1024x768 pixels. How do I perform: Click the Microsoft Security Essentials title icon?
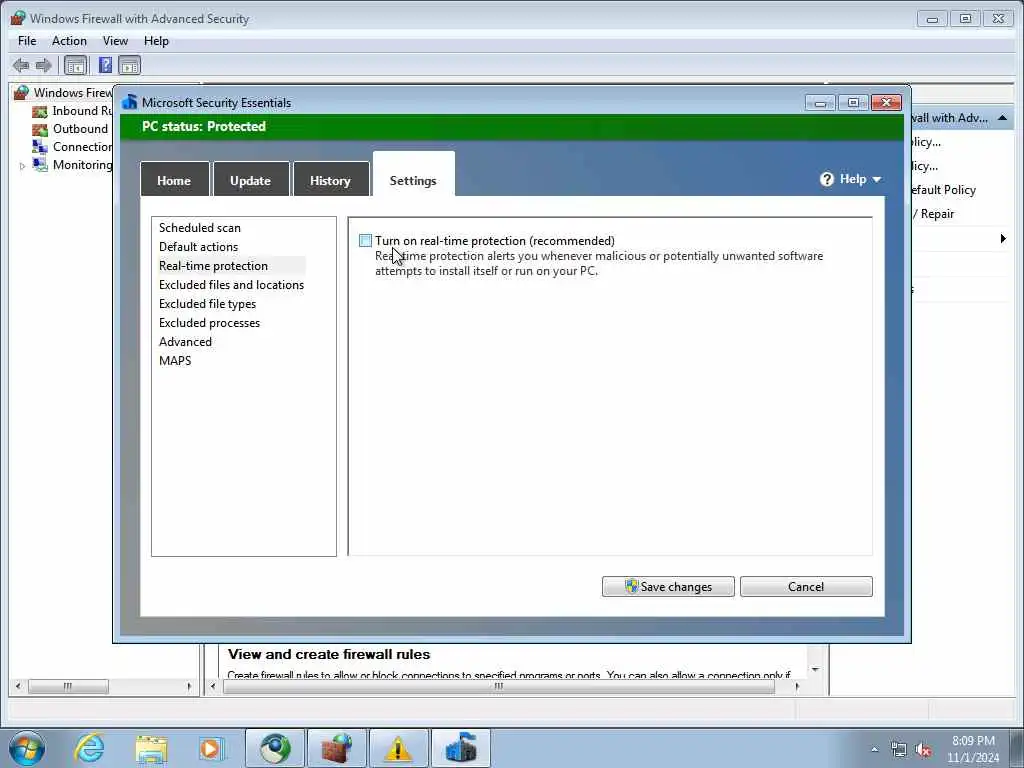(x=130, y=103)
